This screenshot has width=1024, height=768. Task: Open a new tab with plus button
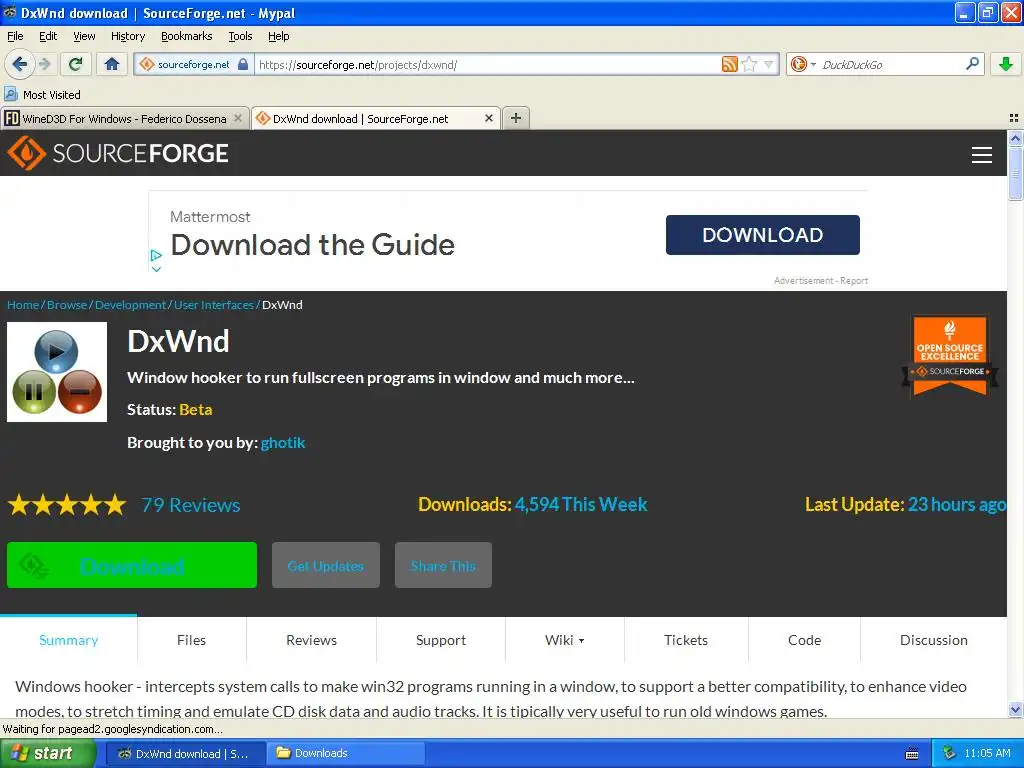[x=516, y=118]
